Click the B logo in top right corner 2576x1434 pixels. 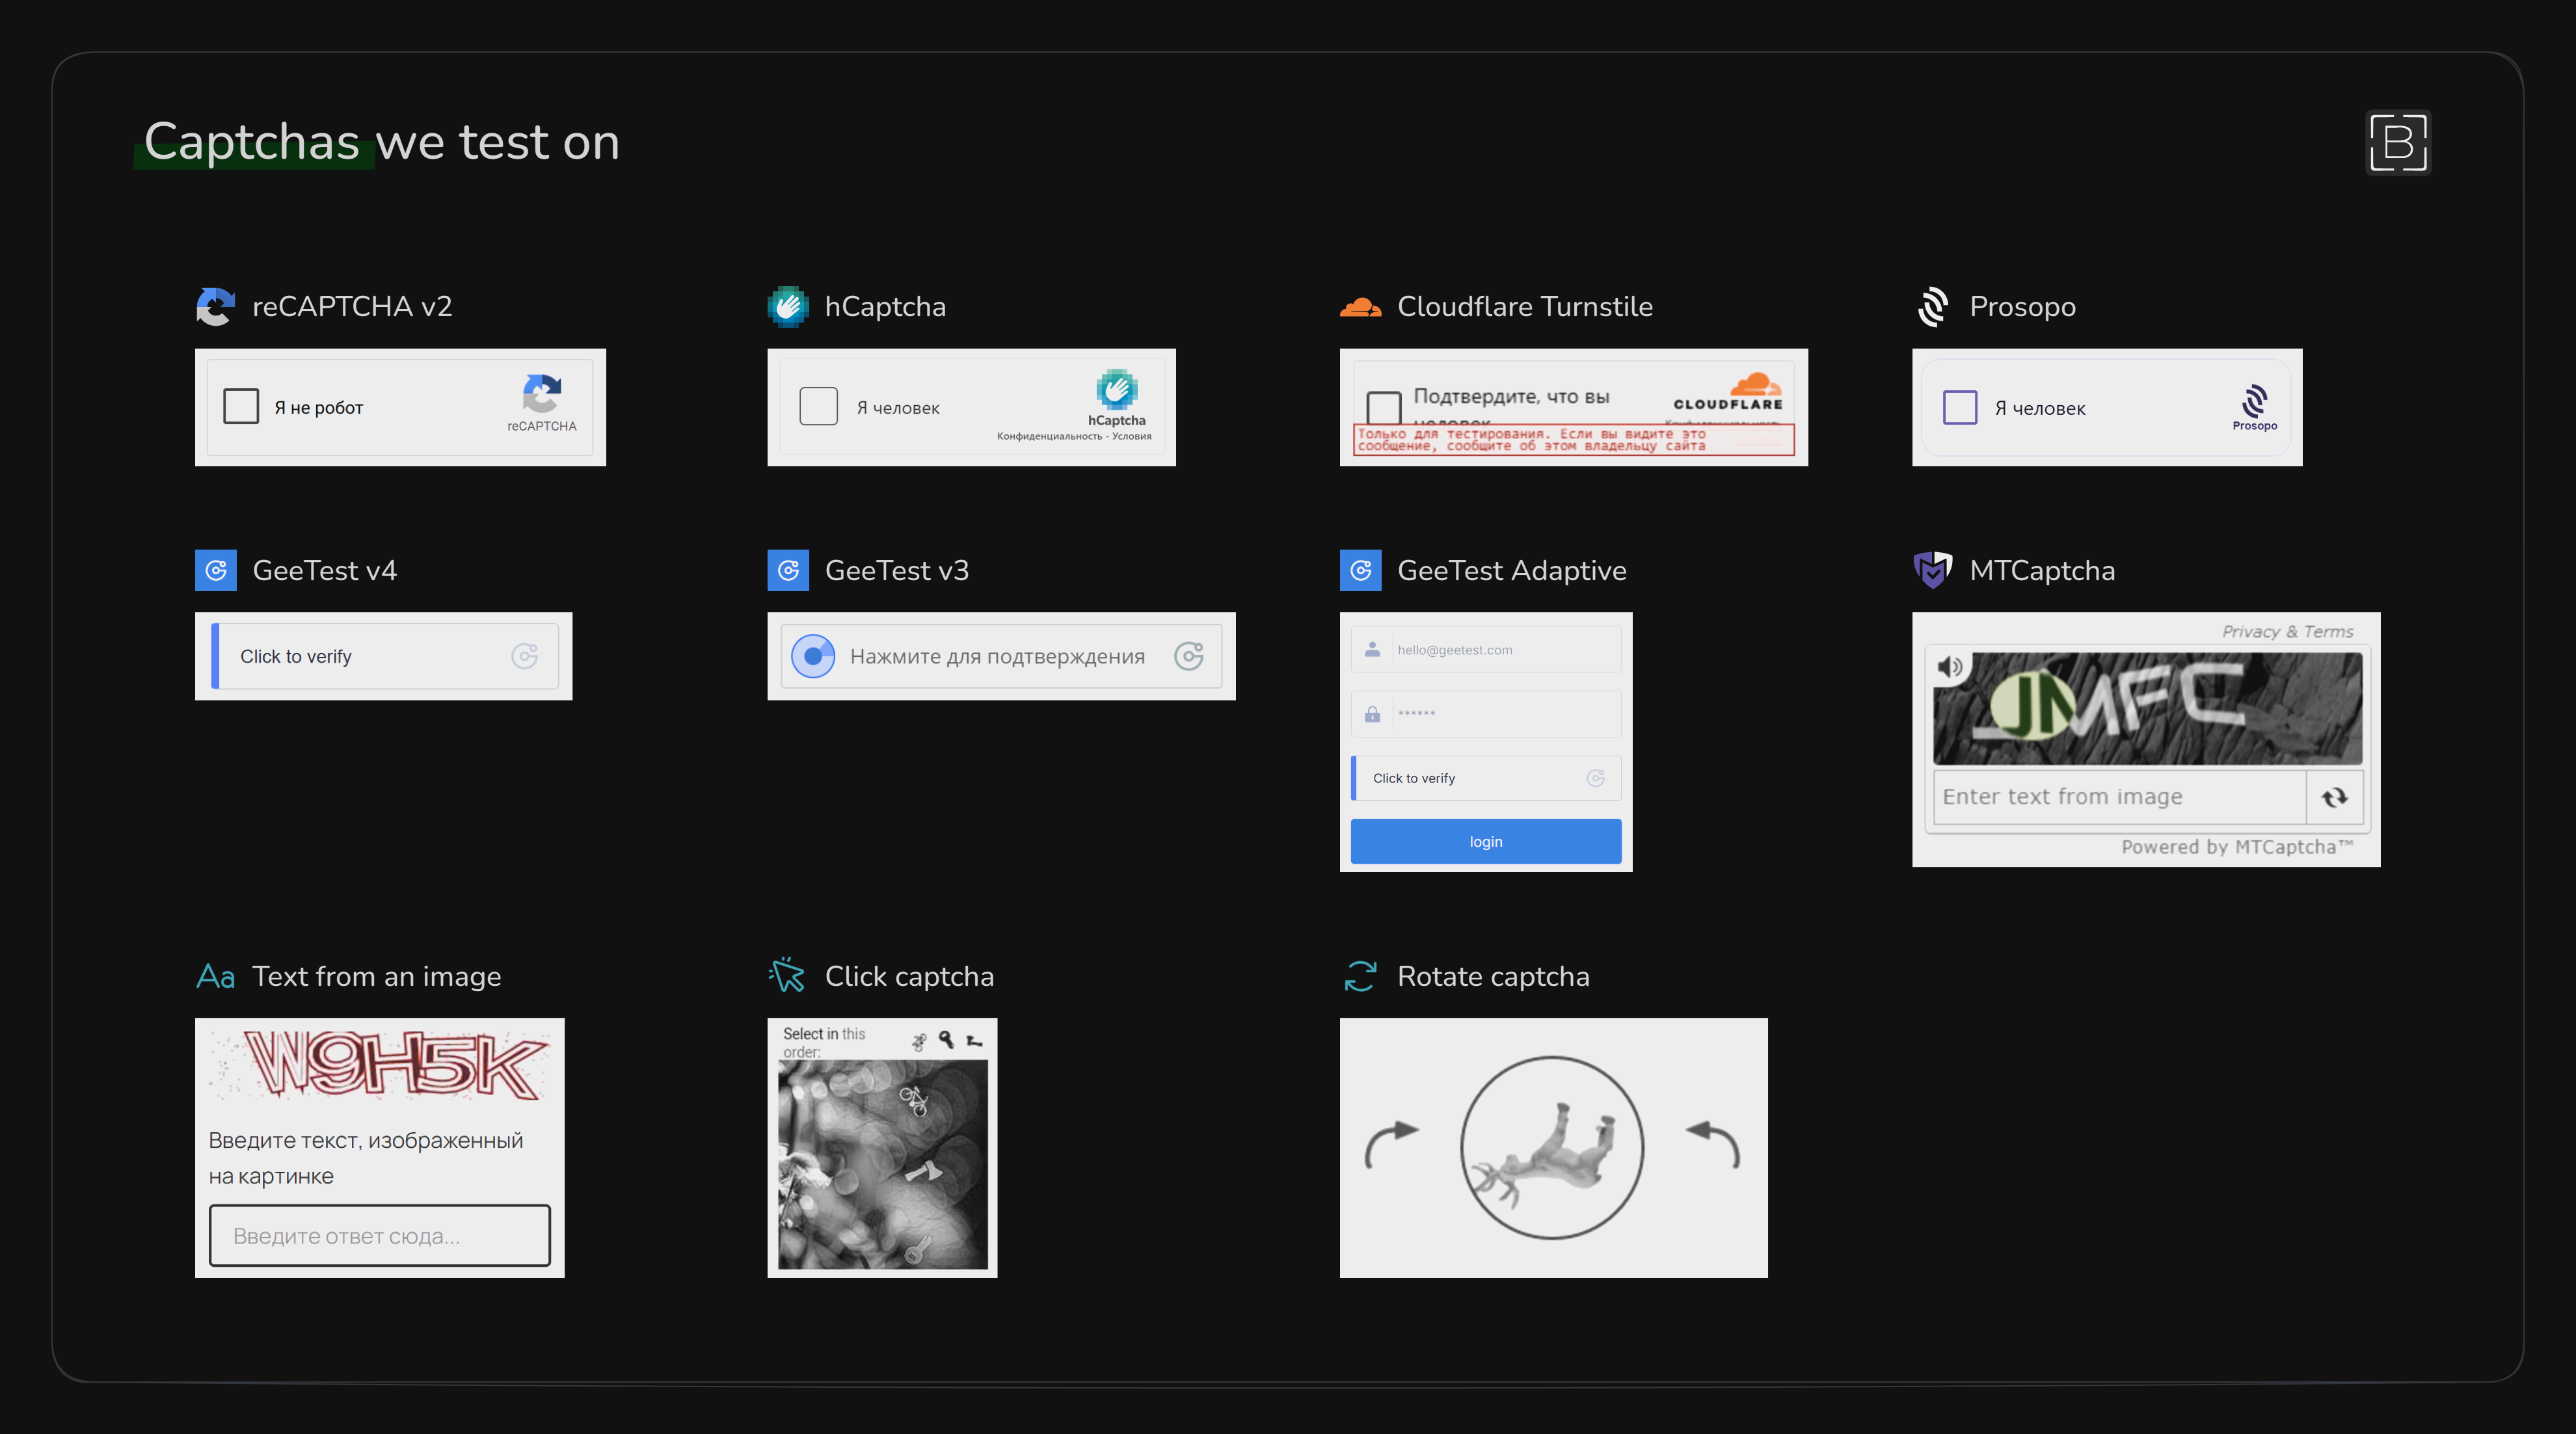(x=2398, y=142)
